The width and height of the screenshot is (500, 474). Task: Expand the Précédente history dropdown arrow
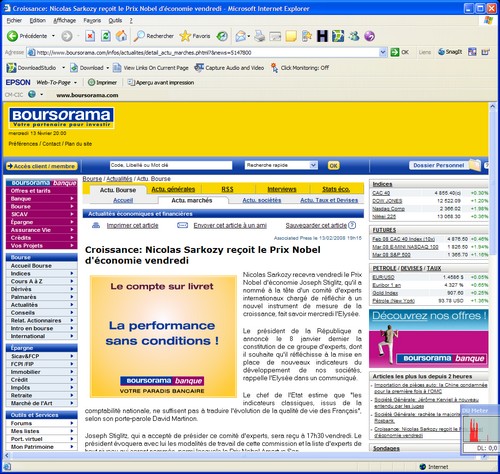pos(53,36)
